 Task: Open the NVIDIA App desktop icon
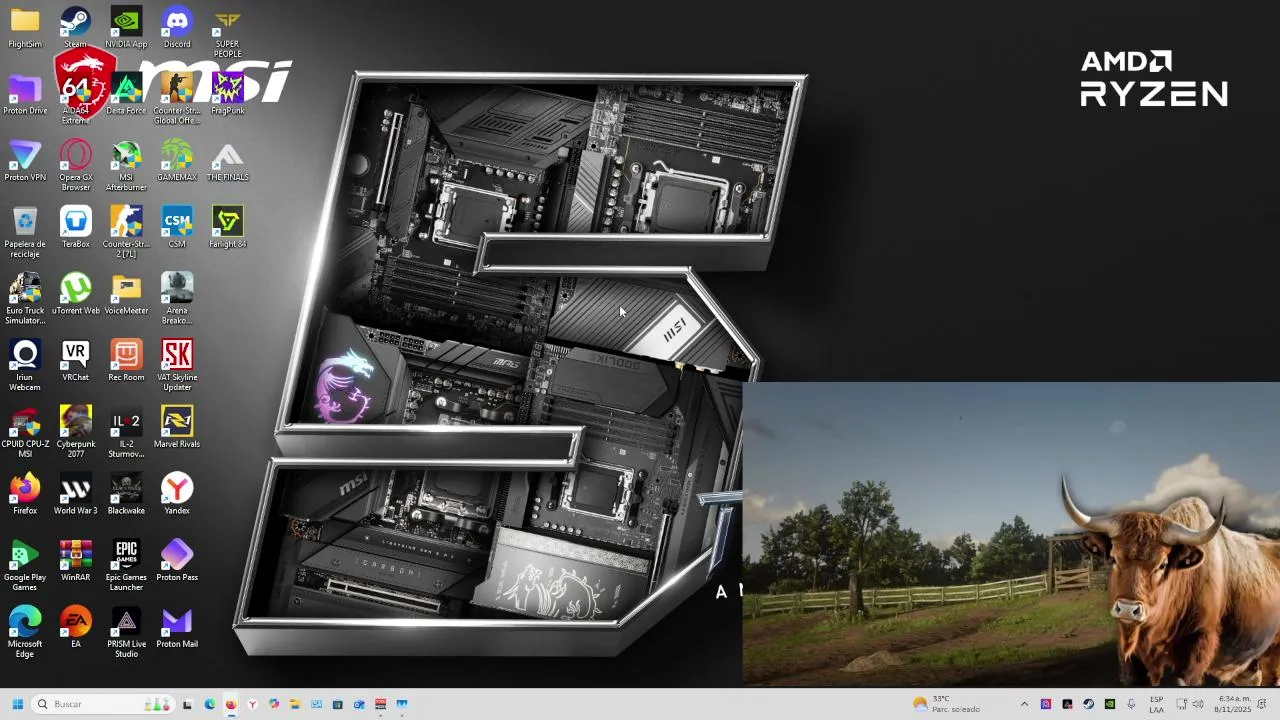tap(126, 28)
